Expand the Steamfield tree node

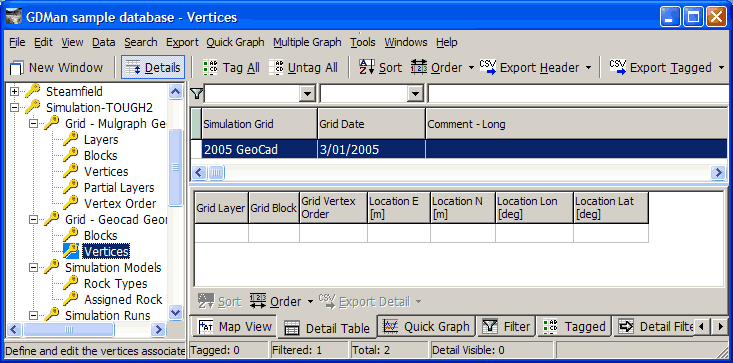coord(14,92)
